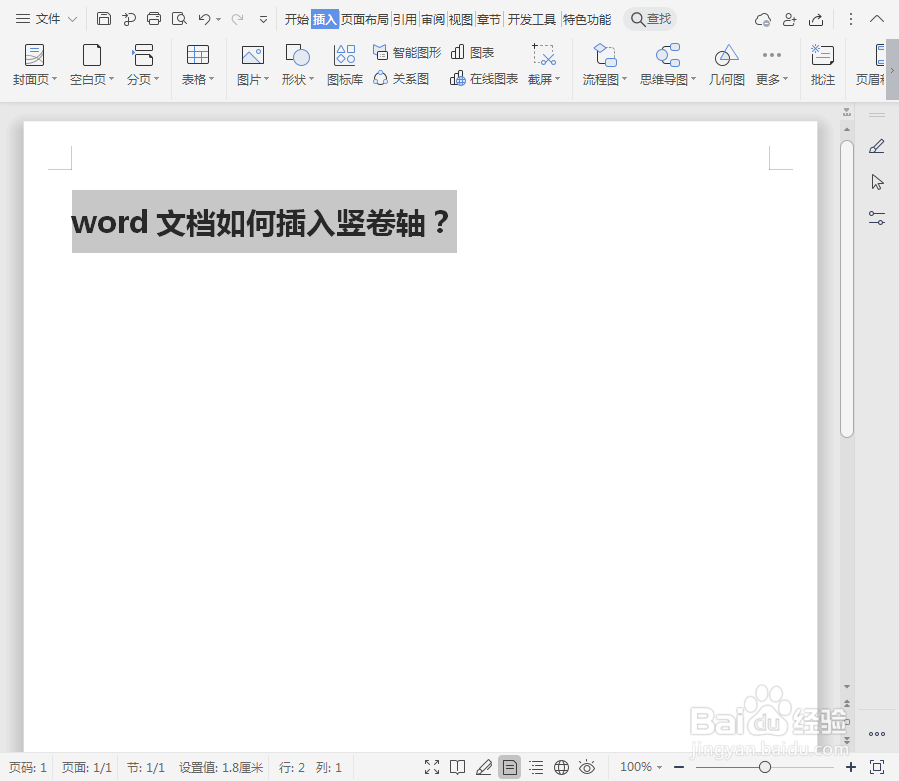The height and width of the screenshot is (781, 899).
Task: Enable eye protection mode in status bar
Action: (x=589, y=767)
